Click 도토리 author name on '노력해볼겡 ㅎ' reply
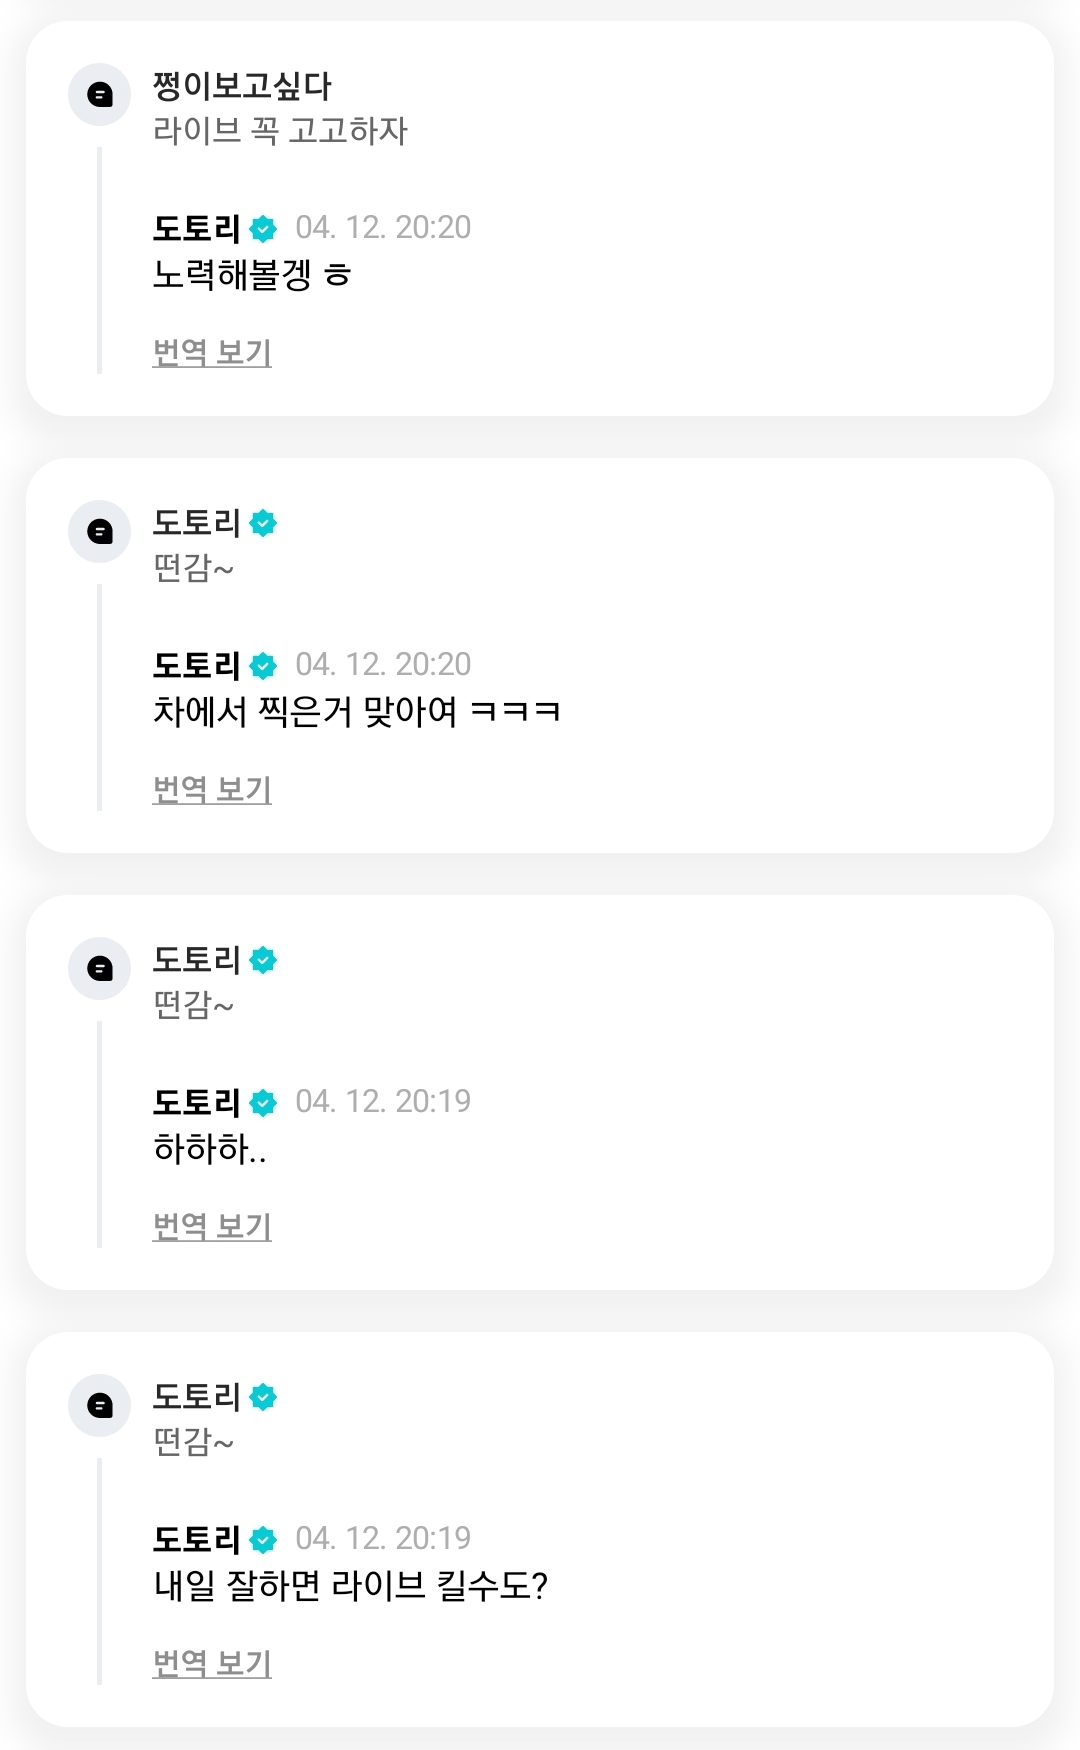Image resolution: width=1080 pixels, height=1750 pixels. point(196,229)
